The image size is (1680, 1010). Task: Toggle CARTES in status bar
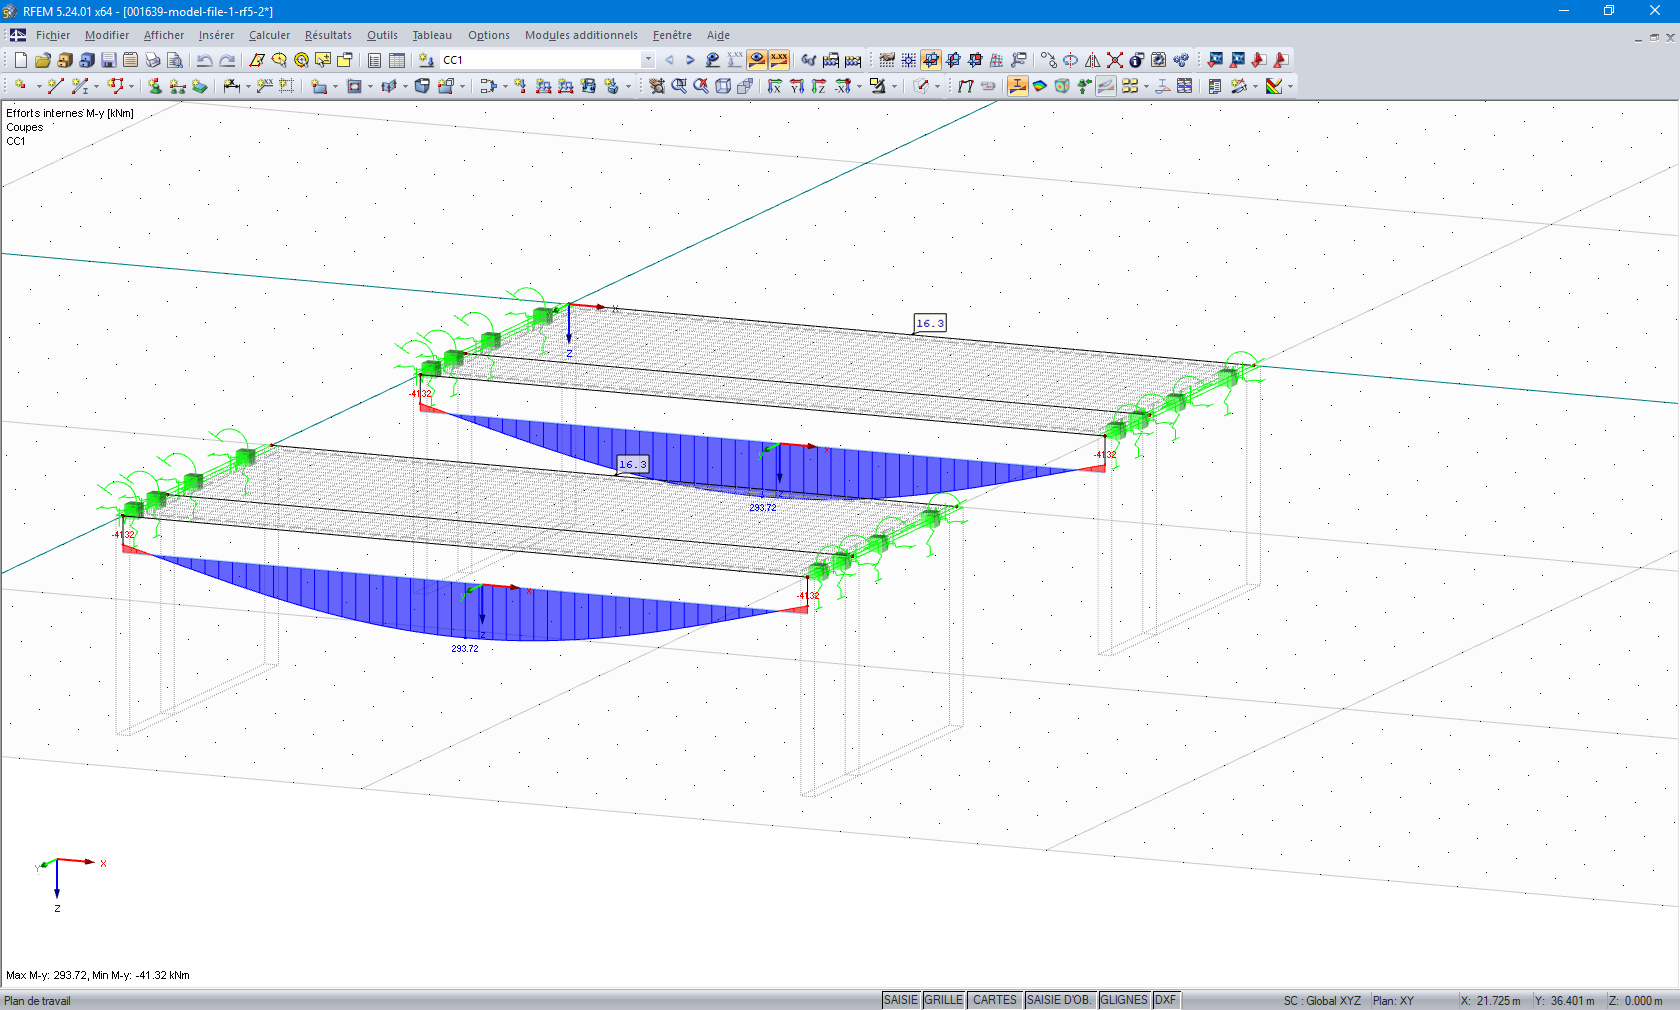point(995,1000)
